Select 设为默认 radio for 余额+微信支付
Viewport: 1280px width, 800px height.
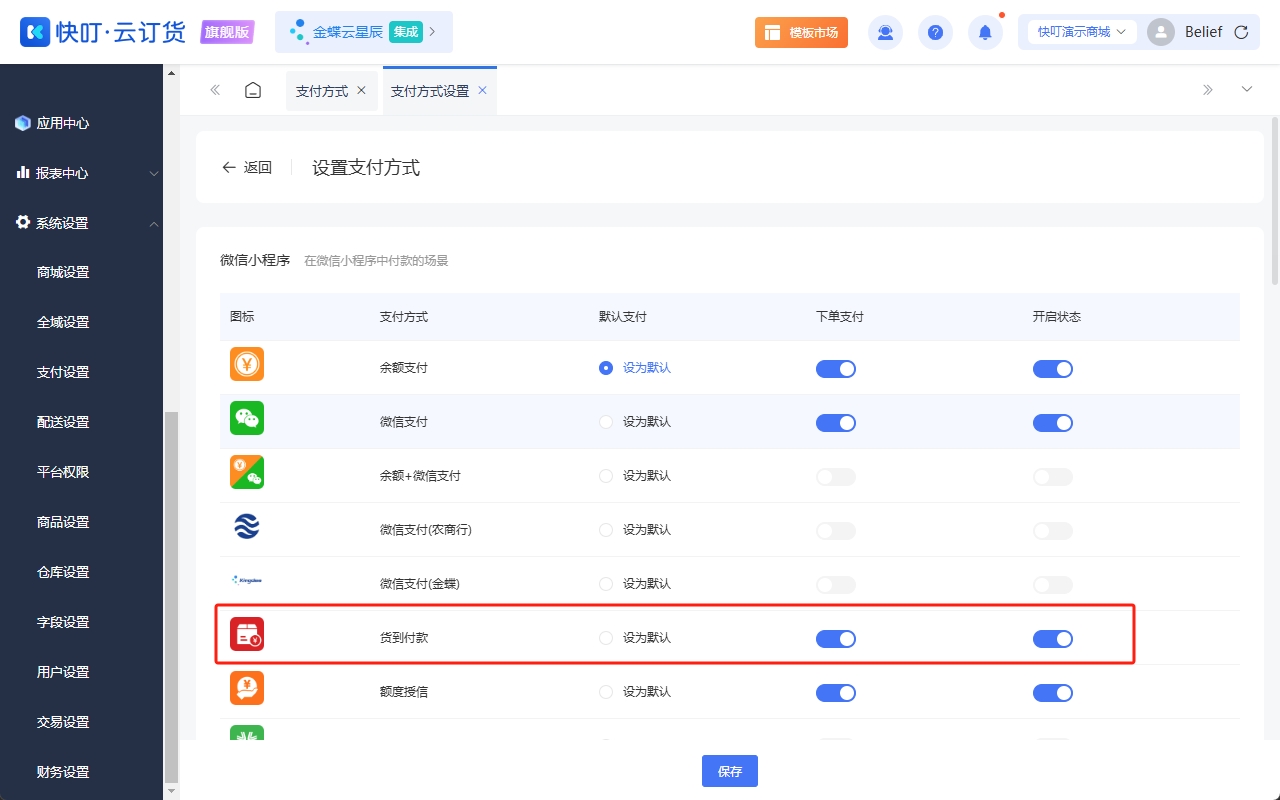point(606,476)
